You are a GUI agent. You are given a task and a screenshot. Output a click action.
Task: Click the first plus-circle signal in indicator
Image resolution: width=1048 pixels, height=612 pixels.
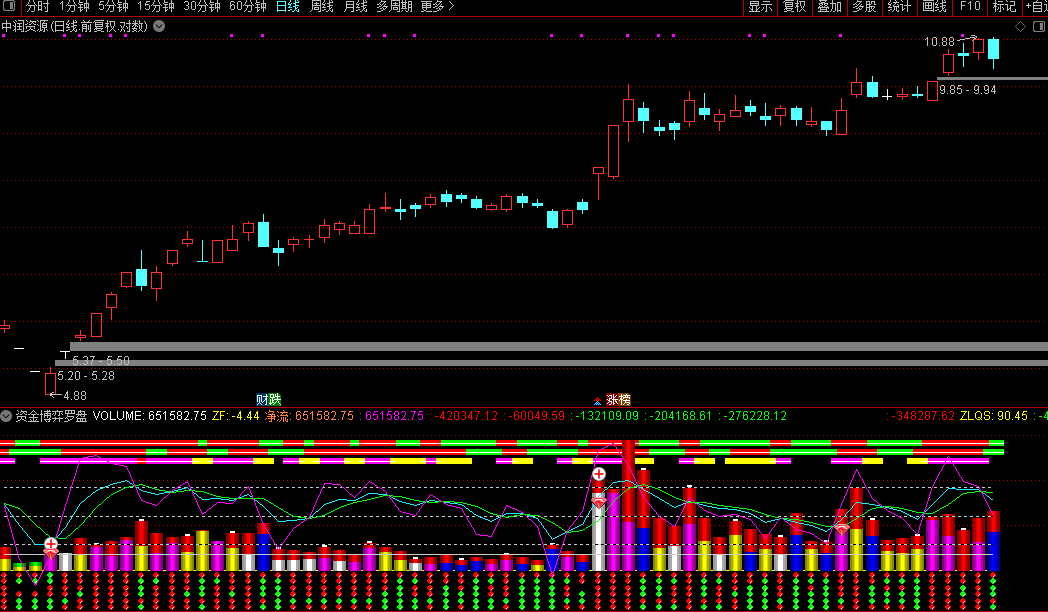click(x=51, y=543)
